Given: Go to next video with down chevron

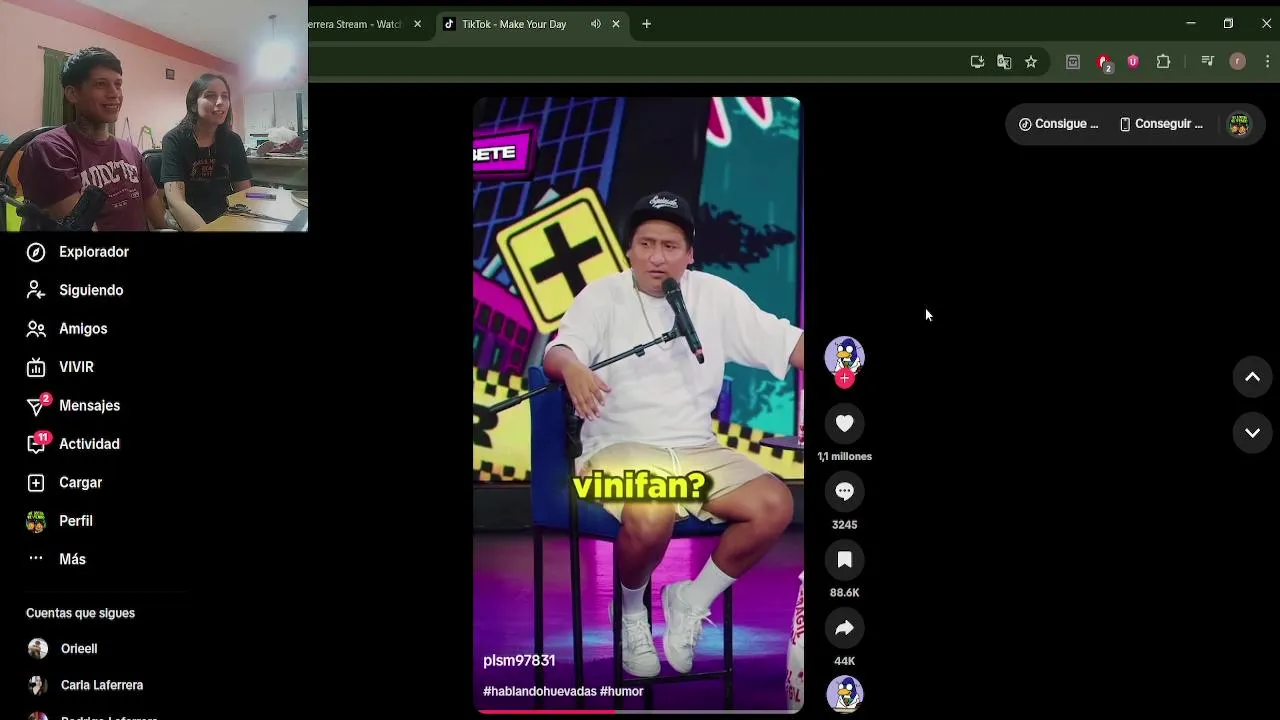Looking at the screenshot, I should [1252, 433].
